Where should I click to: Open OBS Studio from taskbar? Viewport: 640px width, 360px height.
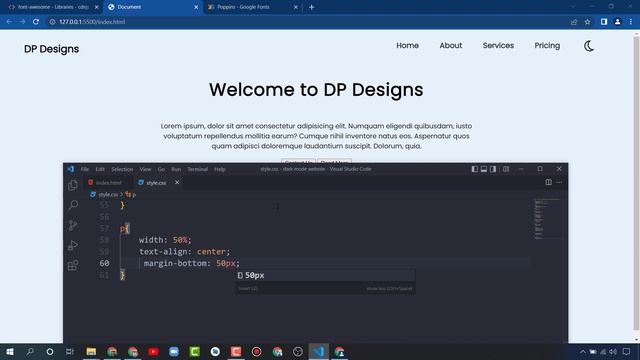pos(298,351)
